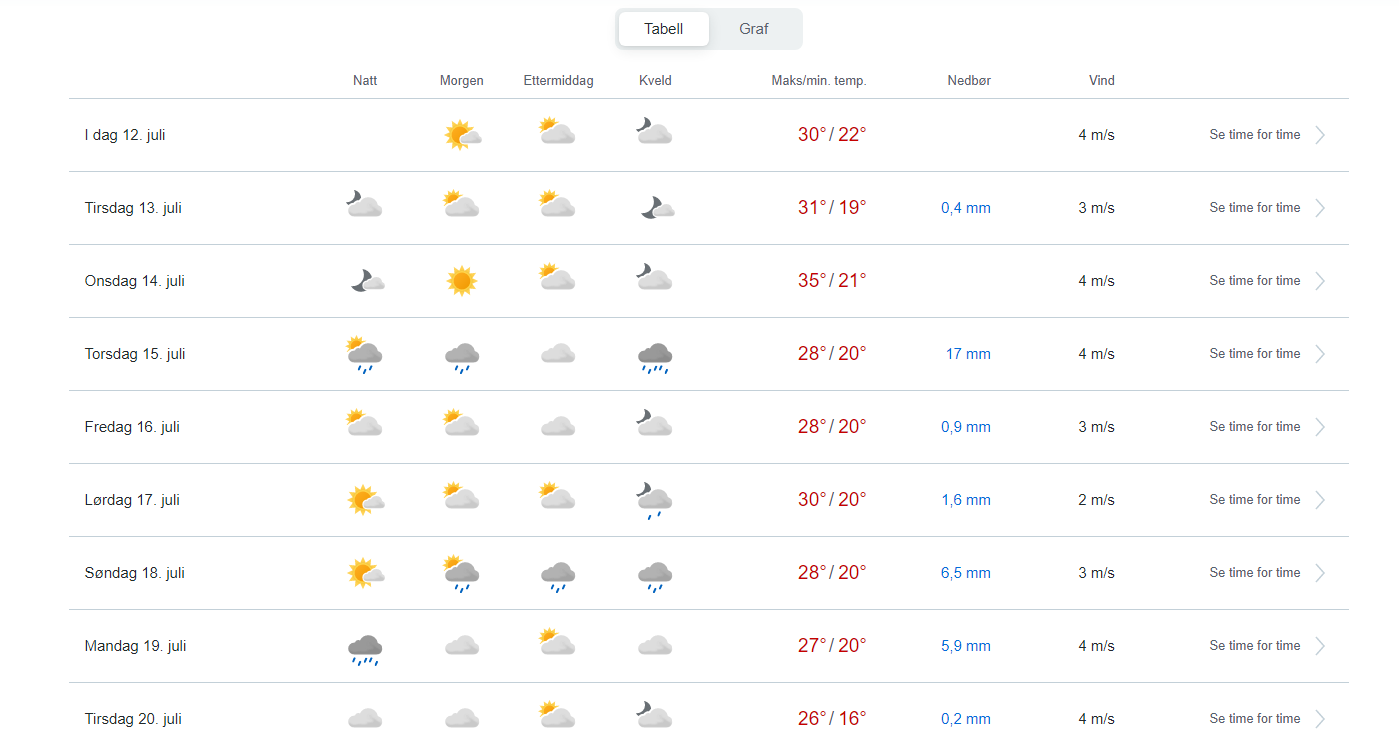
Task: Click the heavy rain evening icon for Torsdag 15. juli
Action: tap(655, 356)
